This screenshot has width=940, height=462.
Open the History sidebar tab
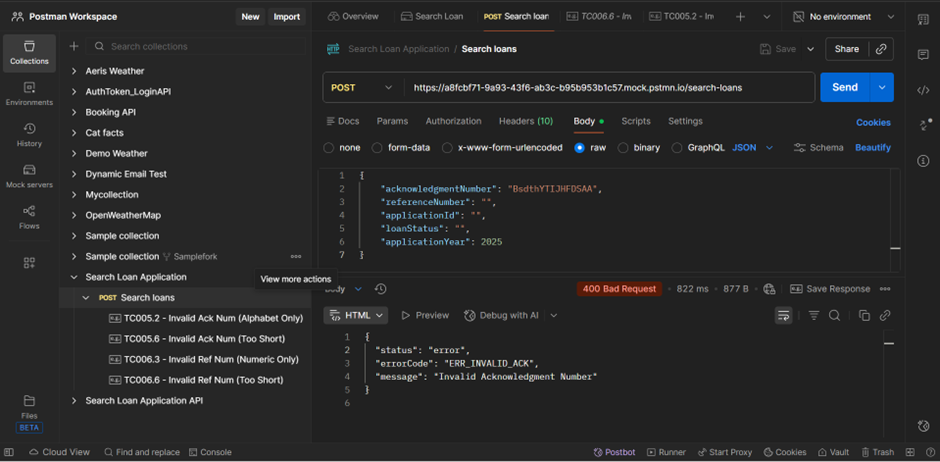(29, 135)
